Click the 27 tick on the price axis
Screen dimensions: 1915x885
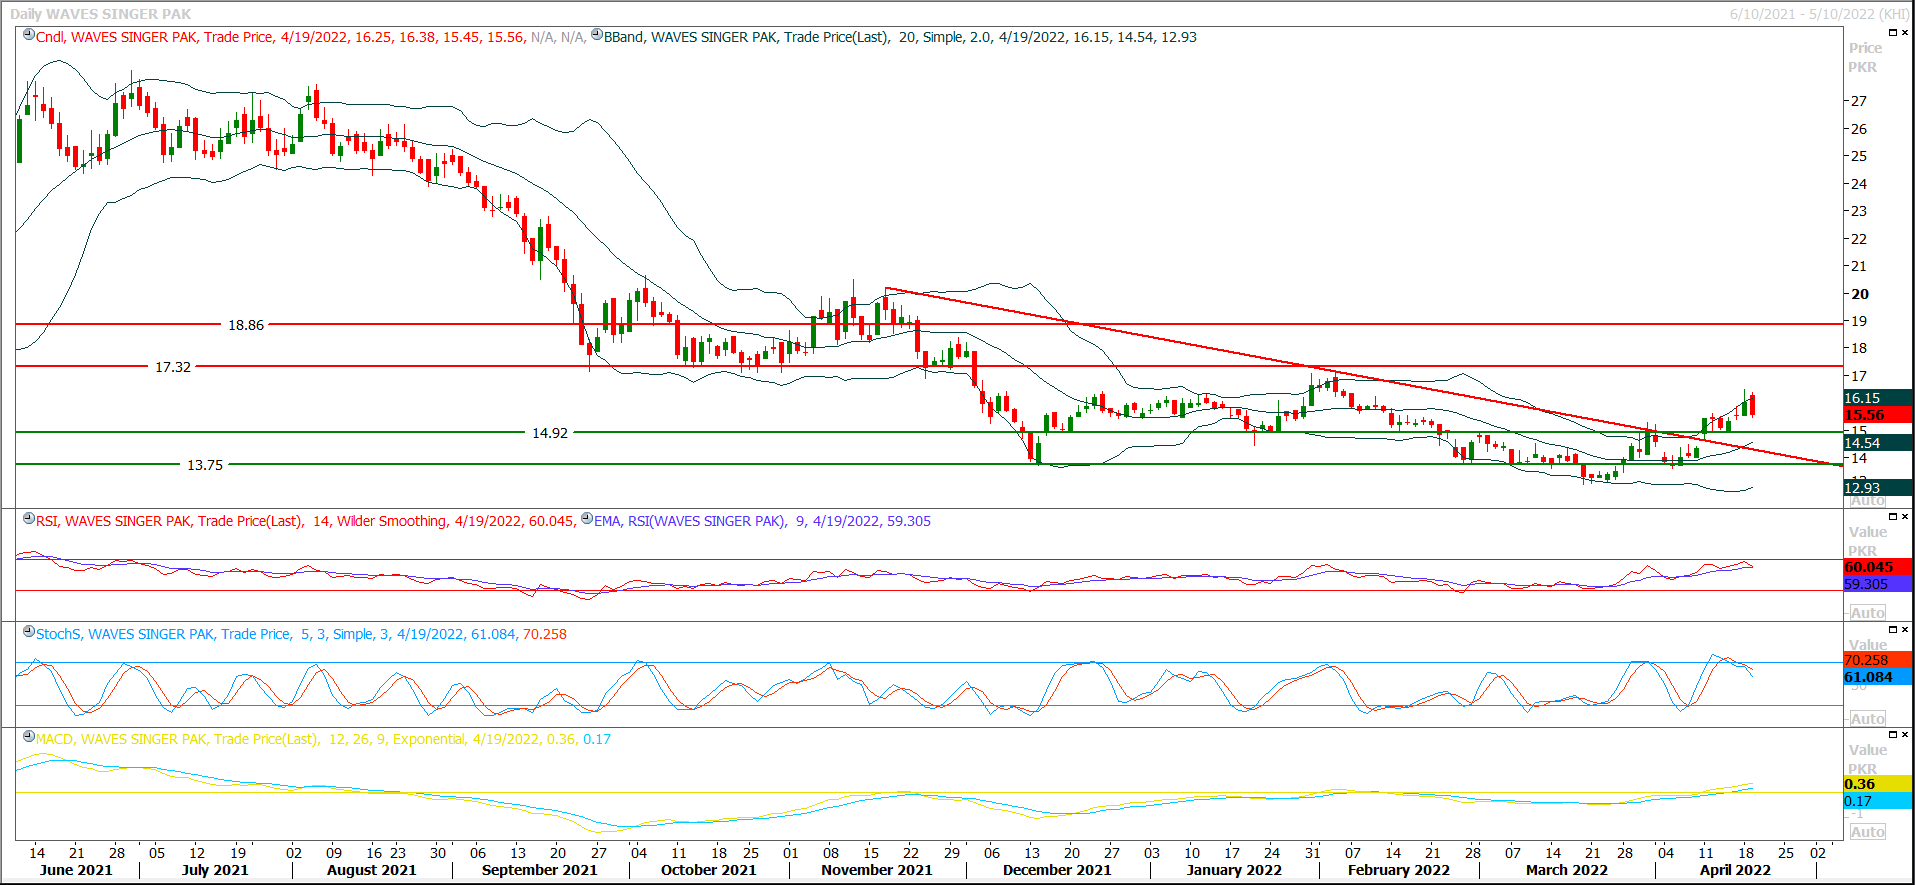[1859, 101]
